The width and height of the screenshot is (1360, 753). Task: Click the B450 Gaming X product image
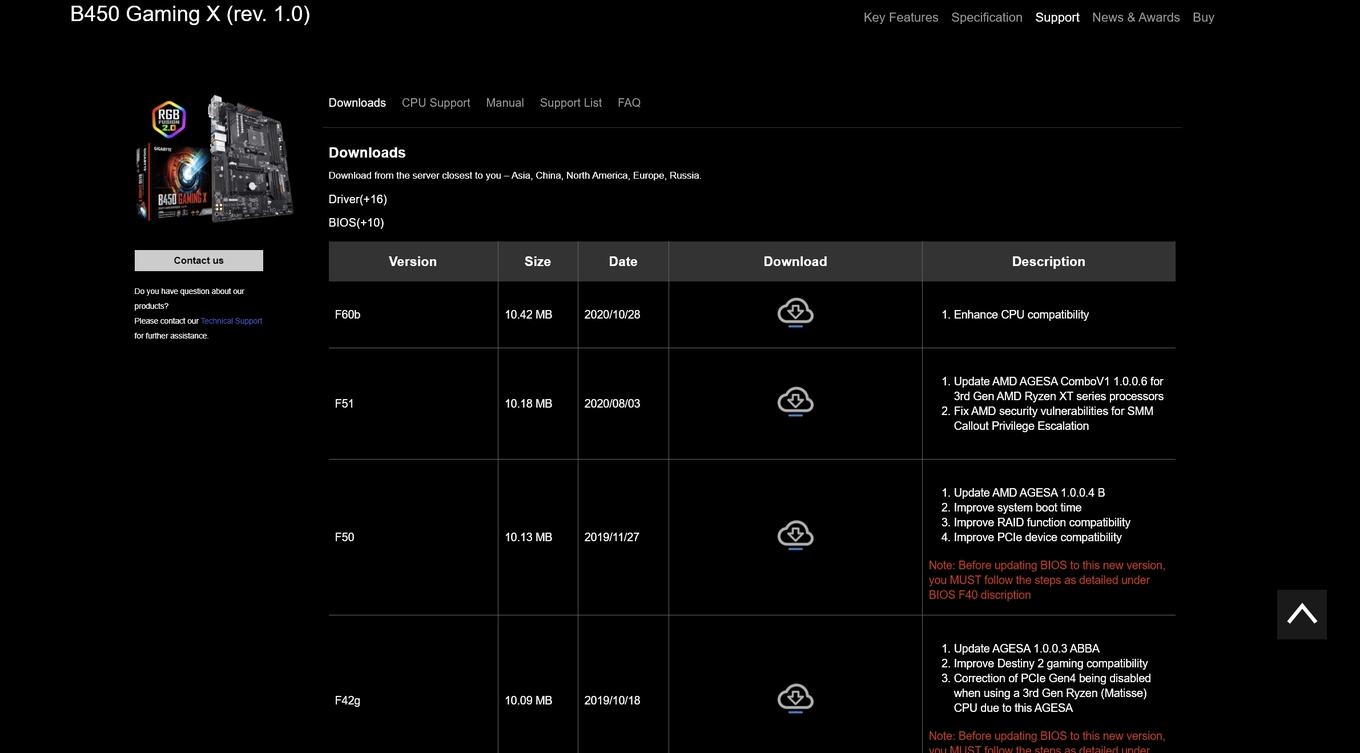(x=215, y=158)
